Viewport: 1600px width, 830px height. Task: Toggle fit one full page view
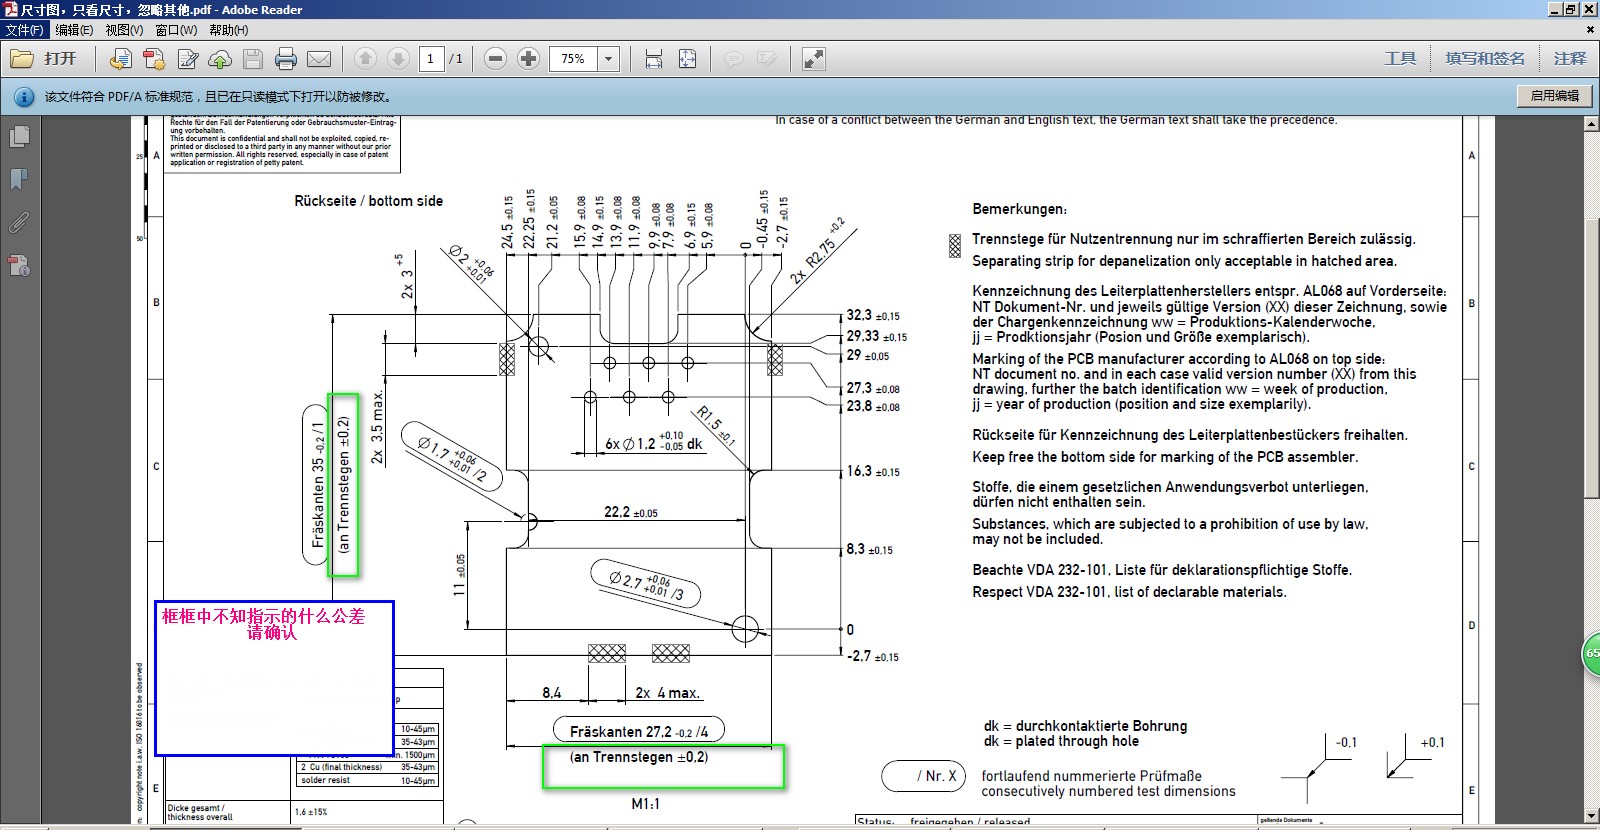pyautogui.click(x=687, y=59)
